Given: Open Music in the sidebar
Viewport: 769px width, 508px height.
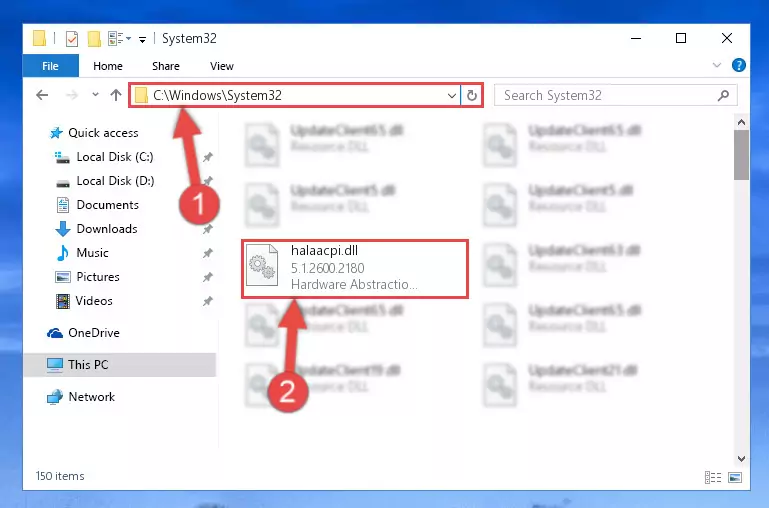Looking at the screenshot, I should click(92, 253).
